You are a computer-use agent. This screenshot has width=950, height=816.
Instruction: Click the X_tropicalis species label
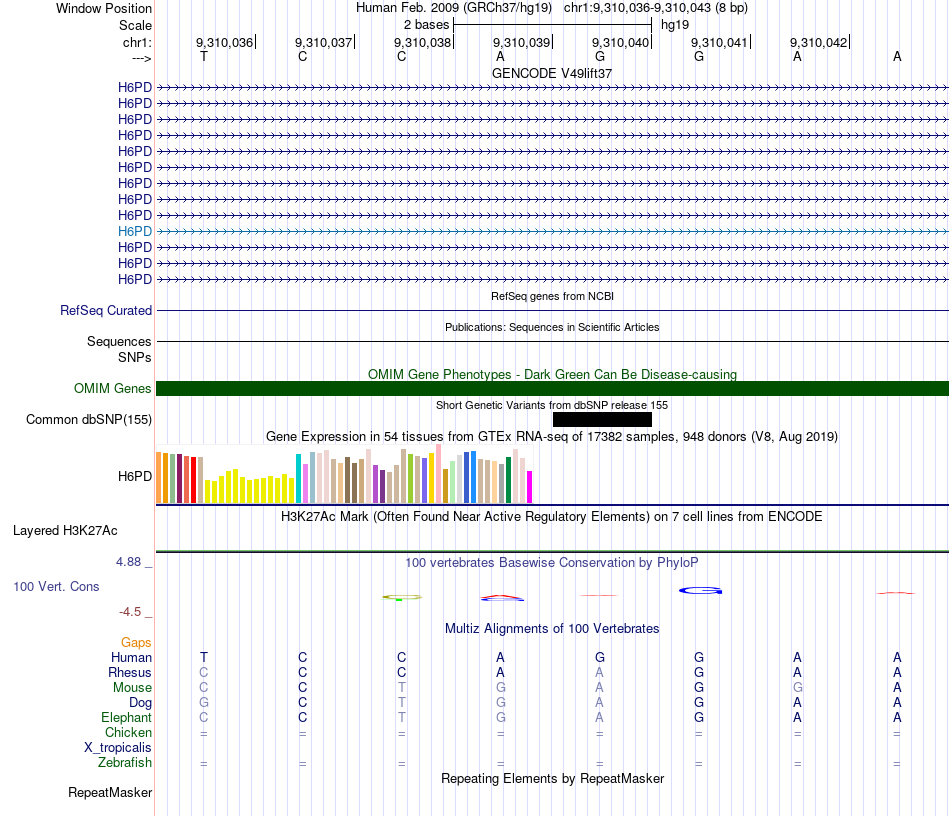coord(118,748)
